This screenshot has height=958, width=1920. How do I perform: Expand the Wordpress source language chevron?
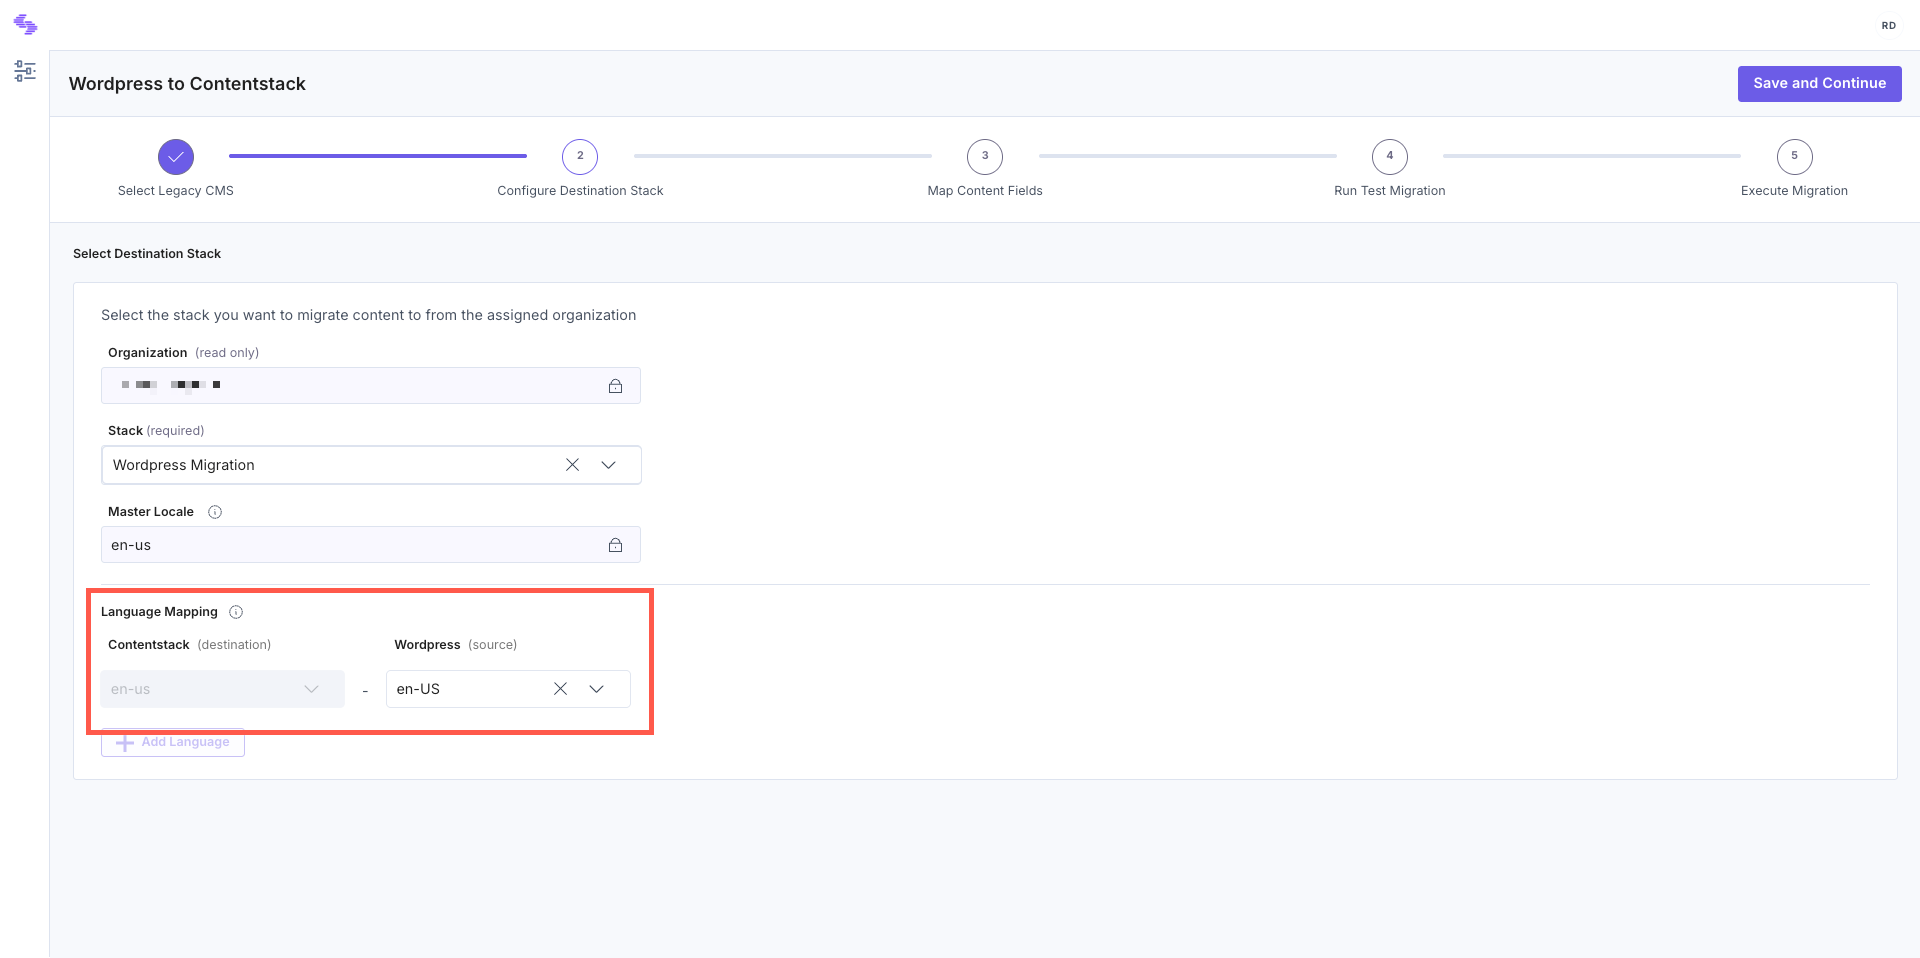597,689
